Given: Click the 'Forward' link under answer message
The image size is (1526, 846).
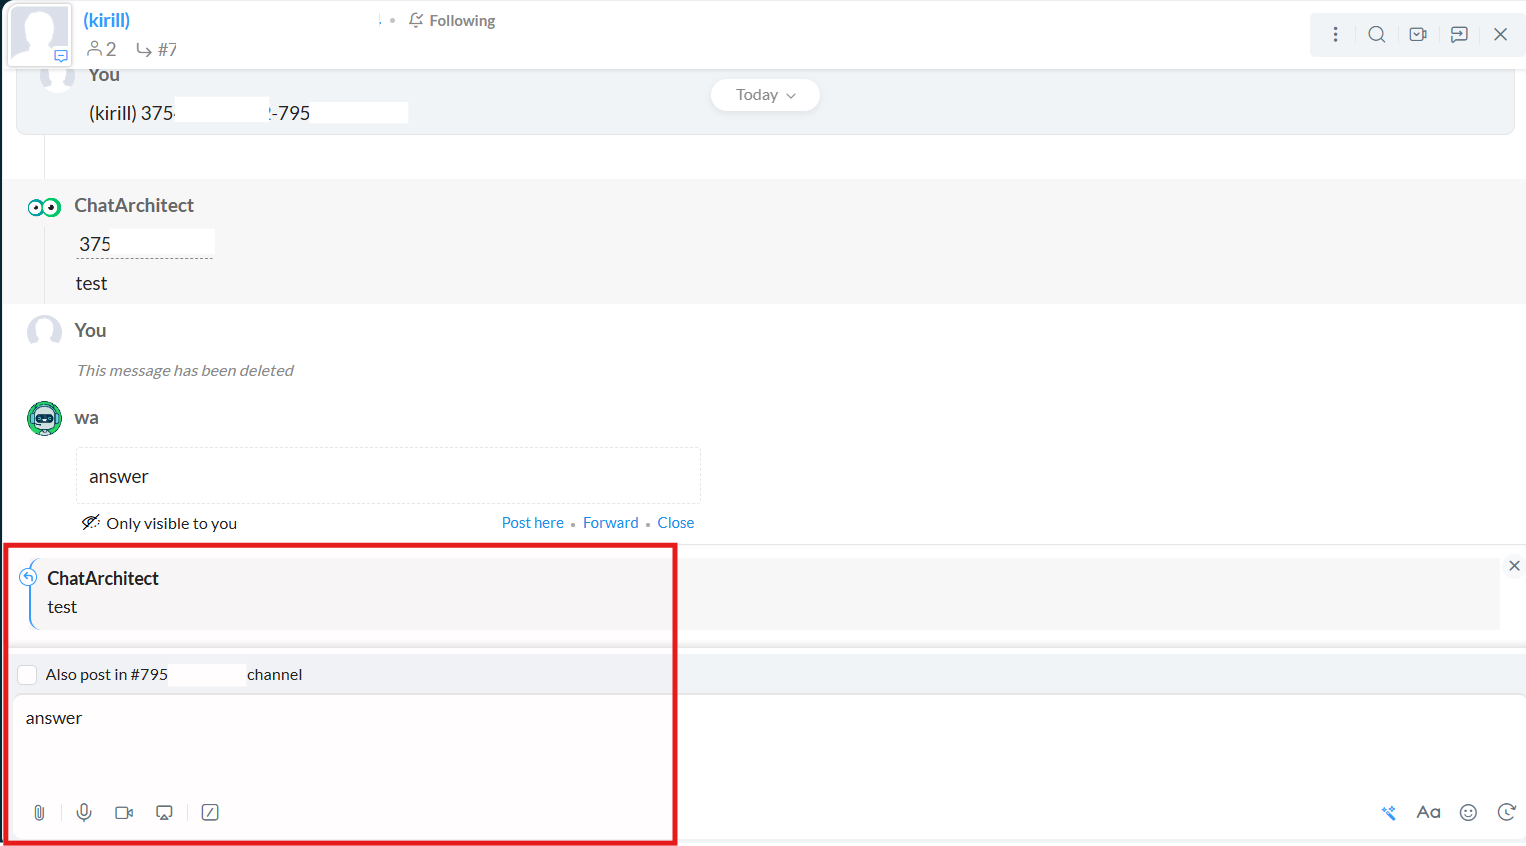Looking at the screenshot, I should point(610,523).
